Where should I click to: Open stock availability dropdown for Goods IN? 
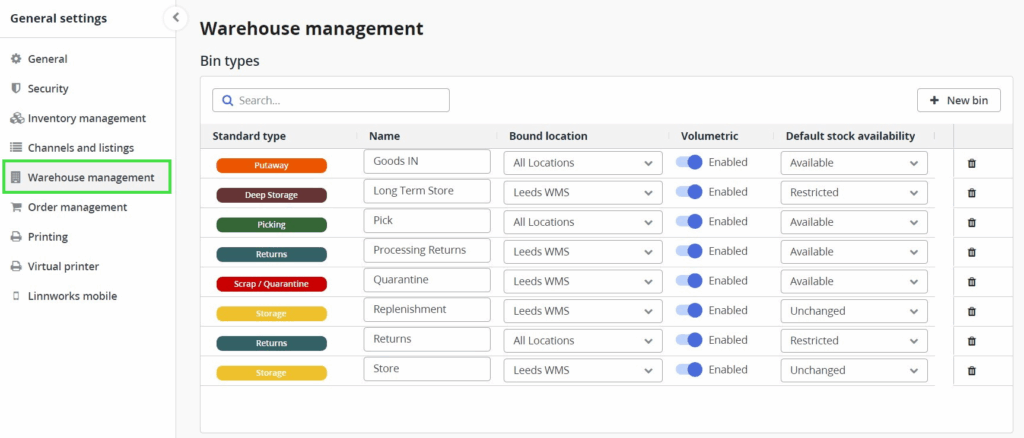tap(854, 163)
